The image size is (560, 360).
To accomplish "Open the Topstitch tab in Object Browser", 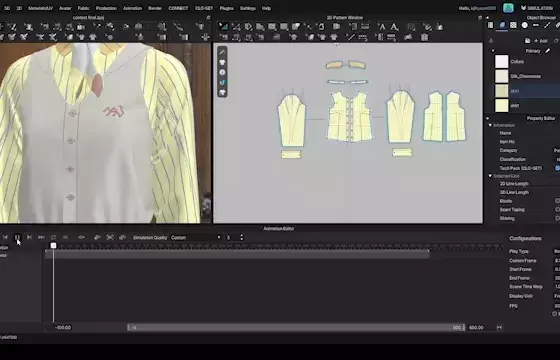I will 547,25.
